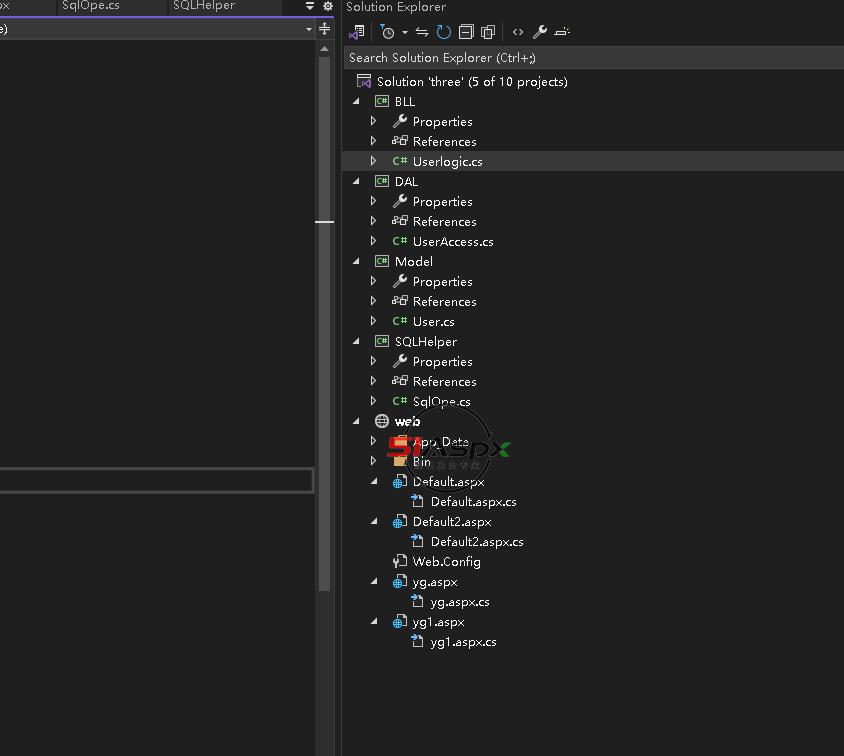844x756 pixels.
Task: Open Properties via the wrench toolbar icon
Action: point(540,32)
